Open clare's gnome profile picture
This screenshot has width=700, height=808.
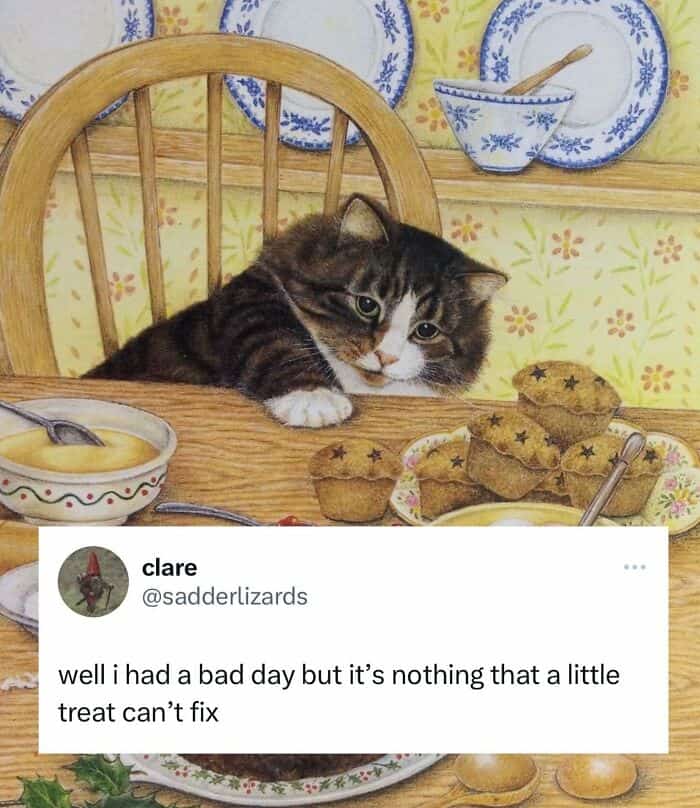(x=93, y=581)
